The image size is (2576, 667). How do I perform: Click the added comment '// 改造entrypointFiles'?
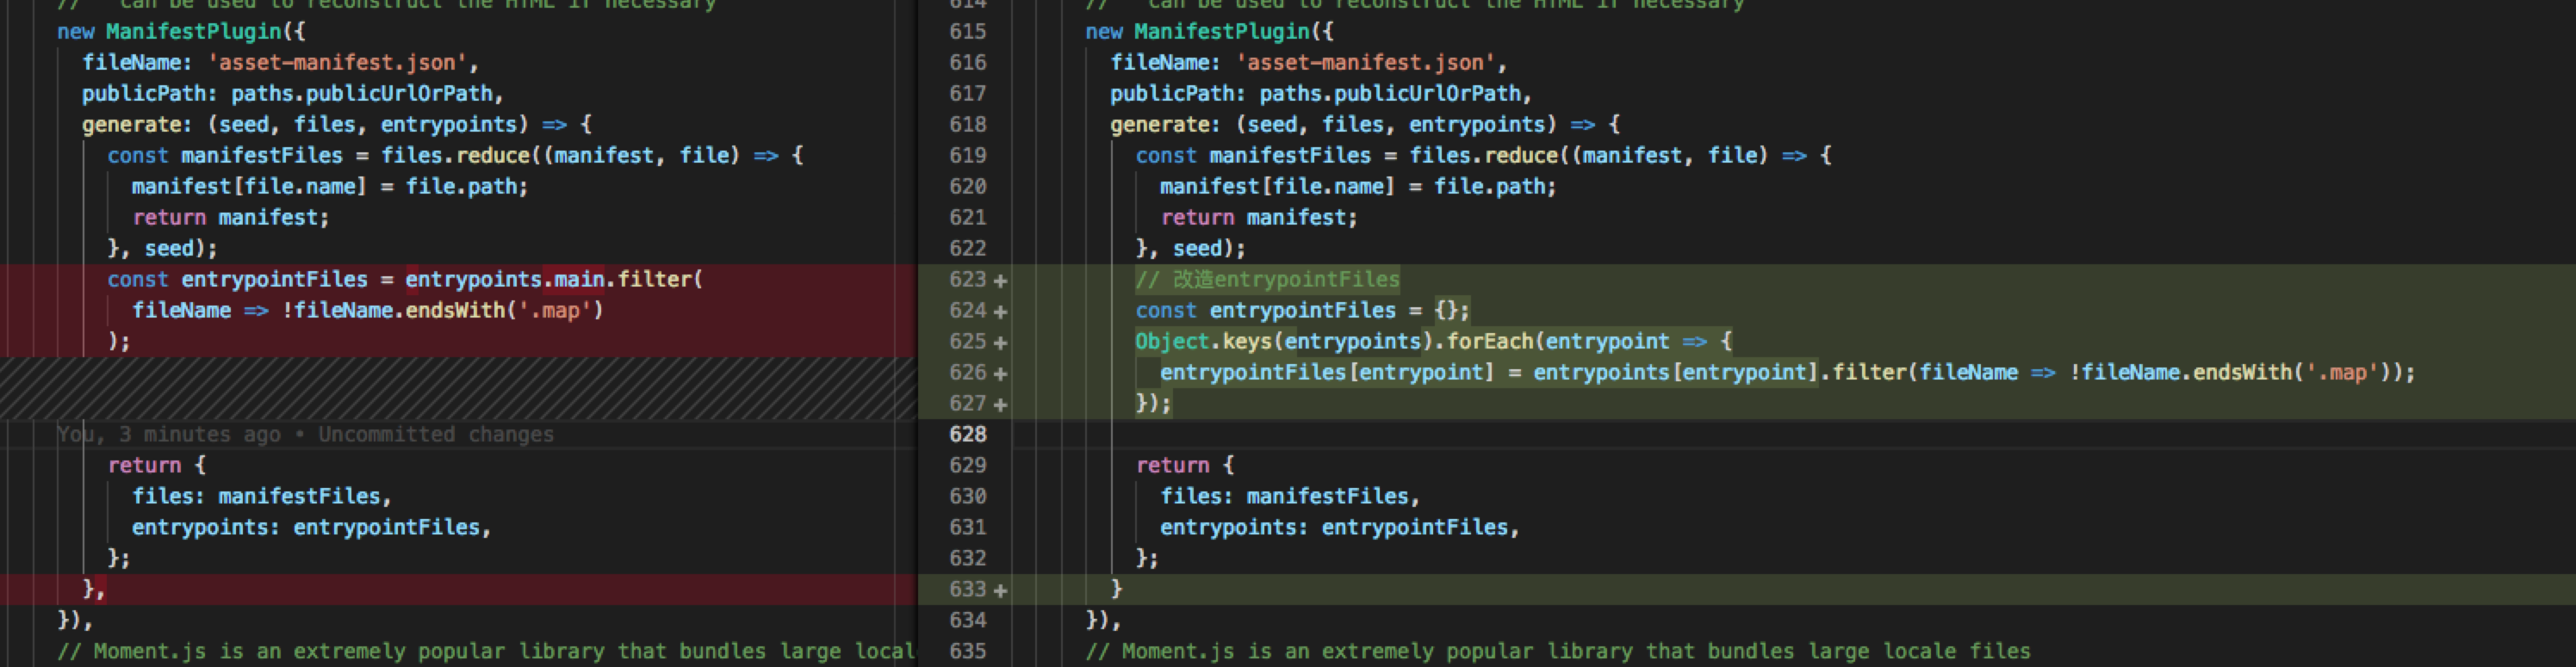[1267, 280]
